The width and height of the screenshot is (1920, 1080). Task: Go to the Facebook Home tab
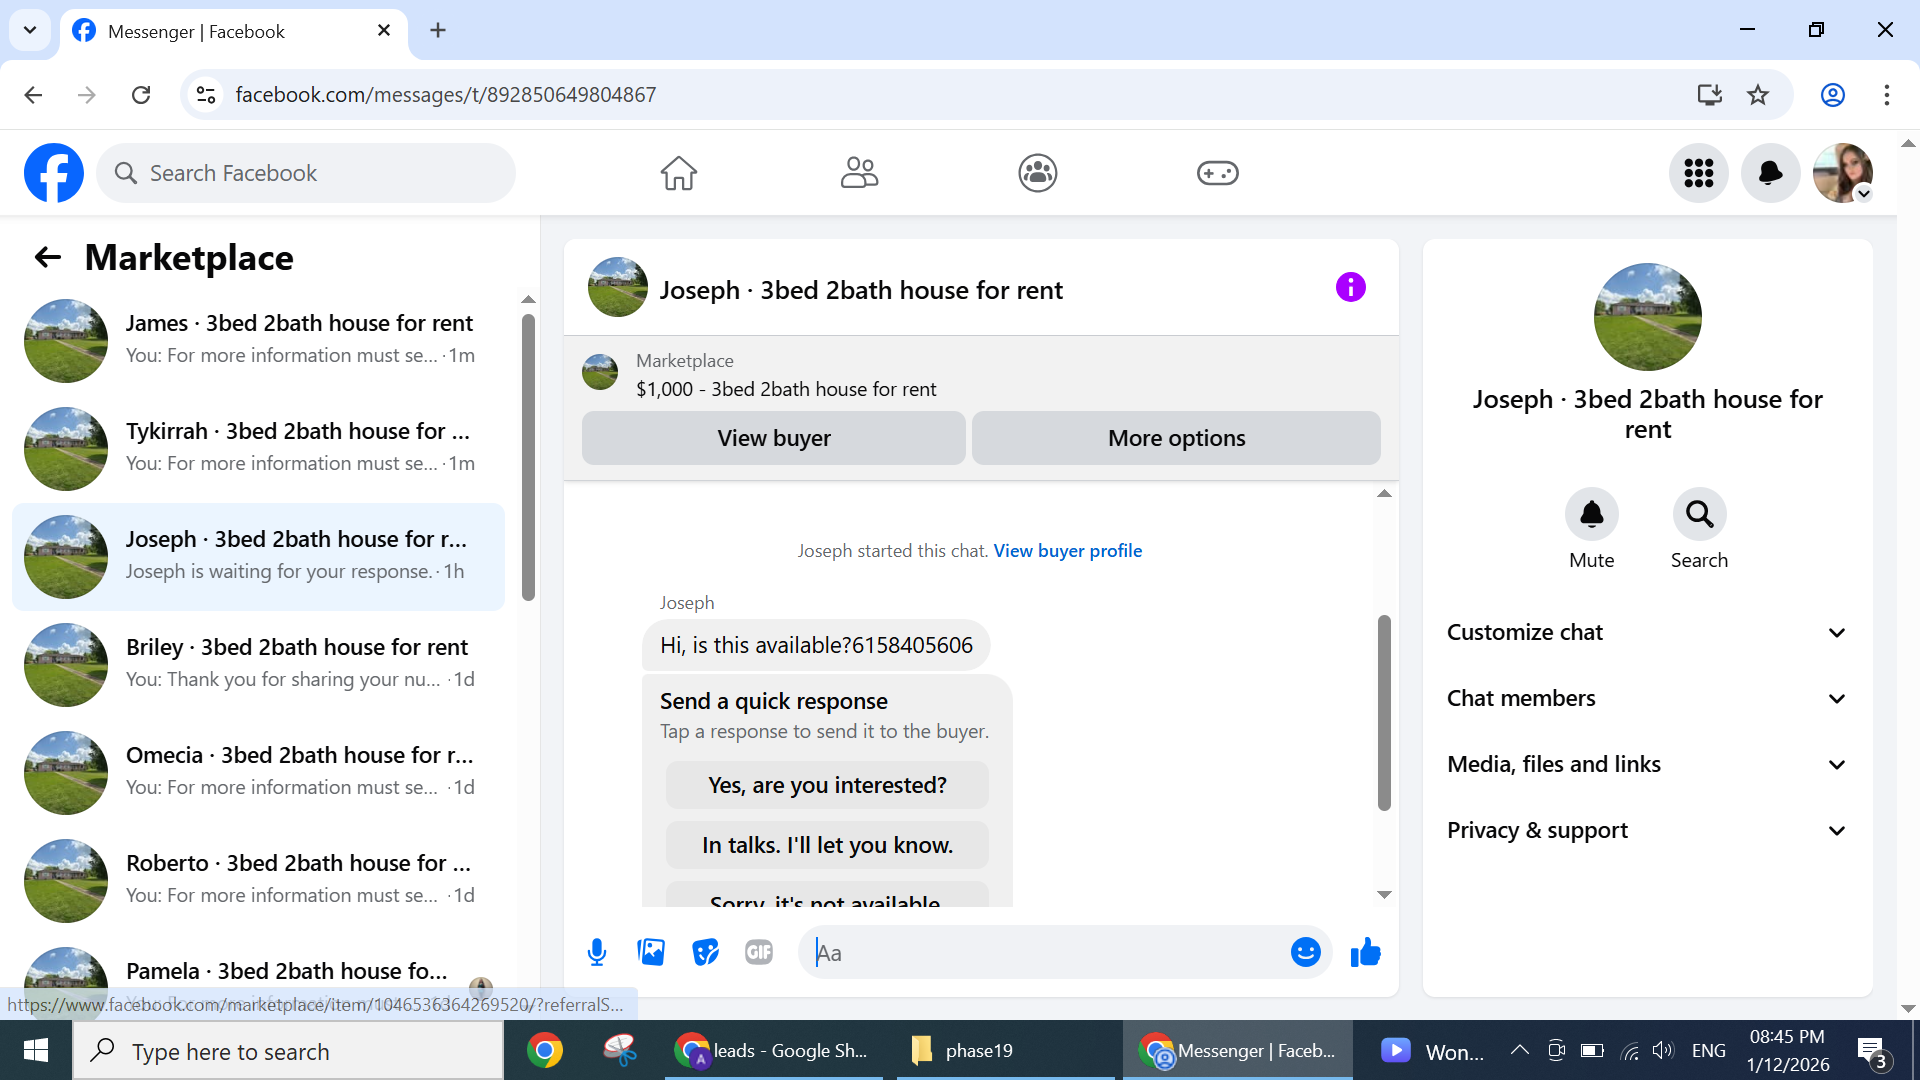coord(678,173)
